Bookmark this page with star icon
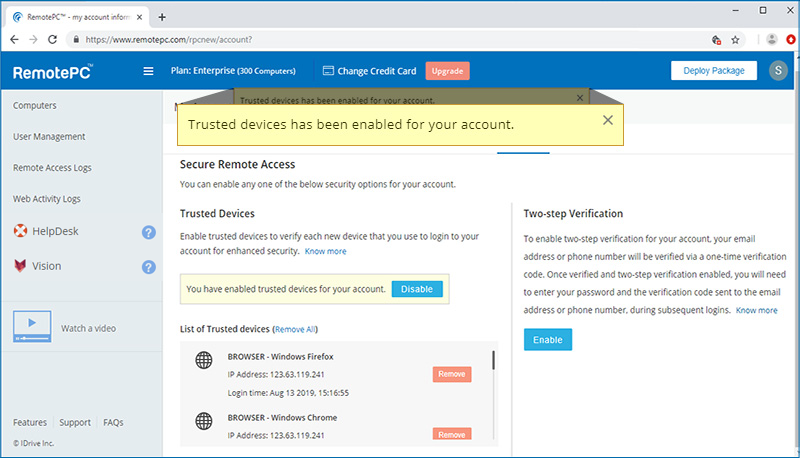The height and width of the screenshot is (458, 800). tap(735, 40)
